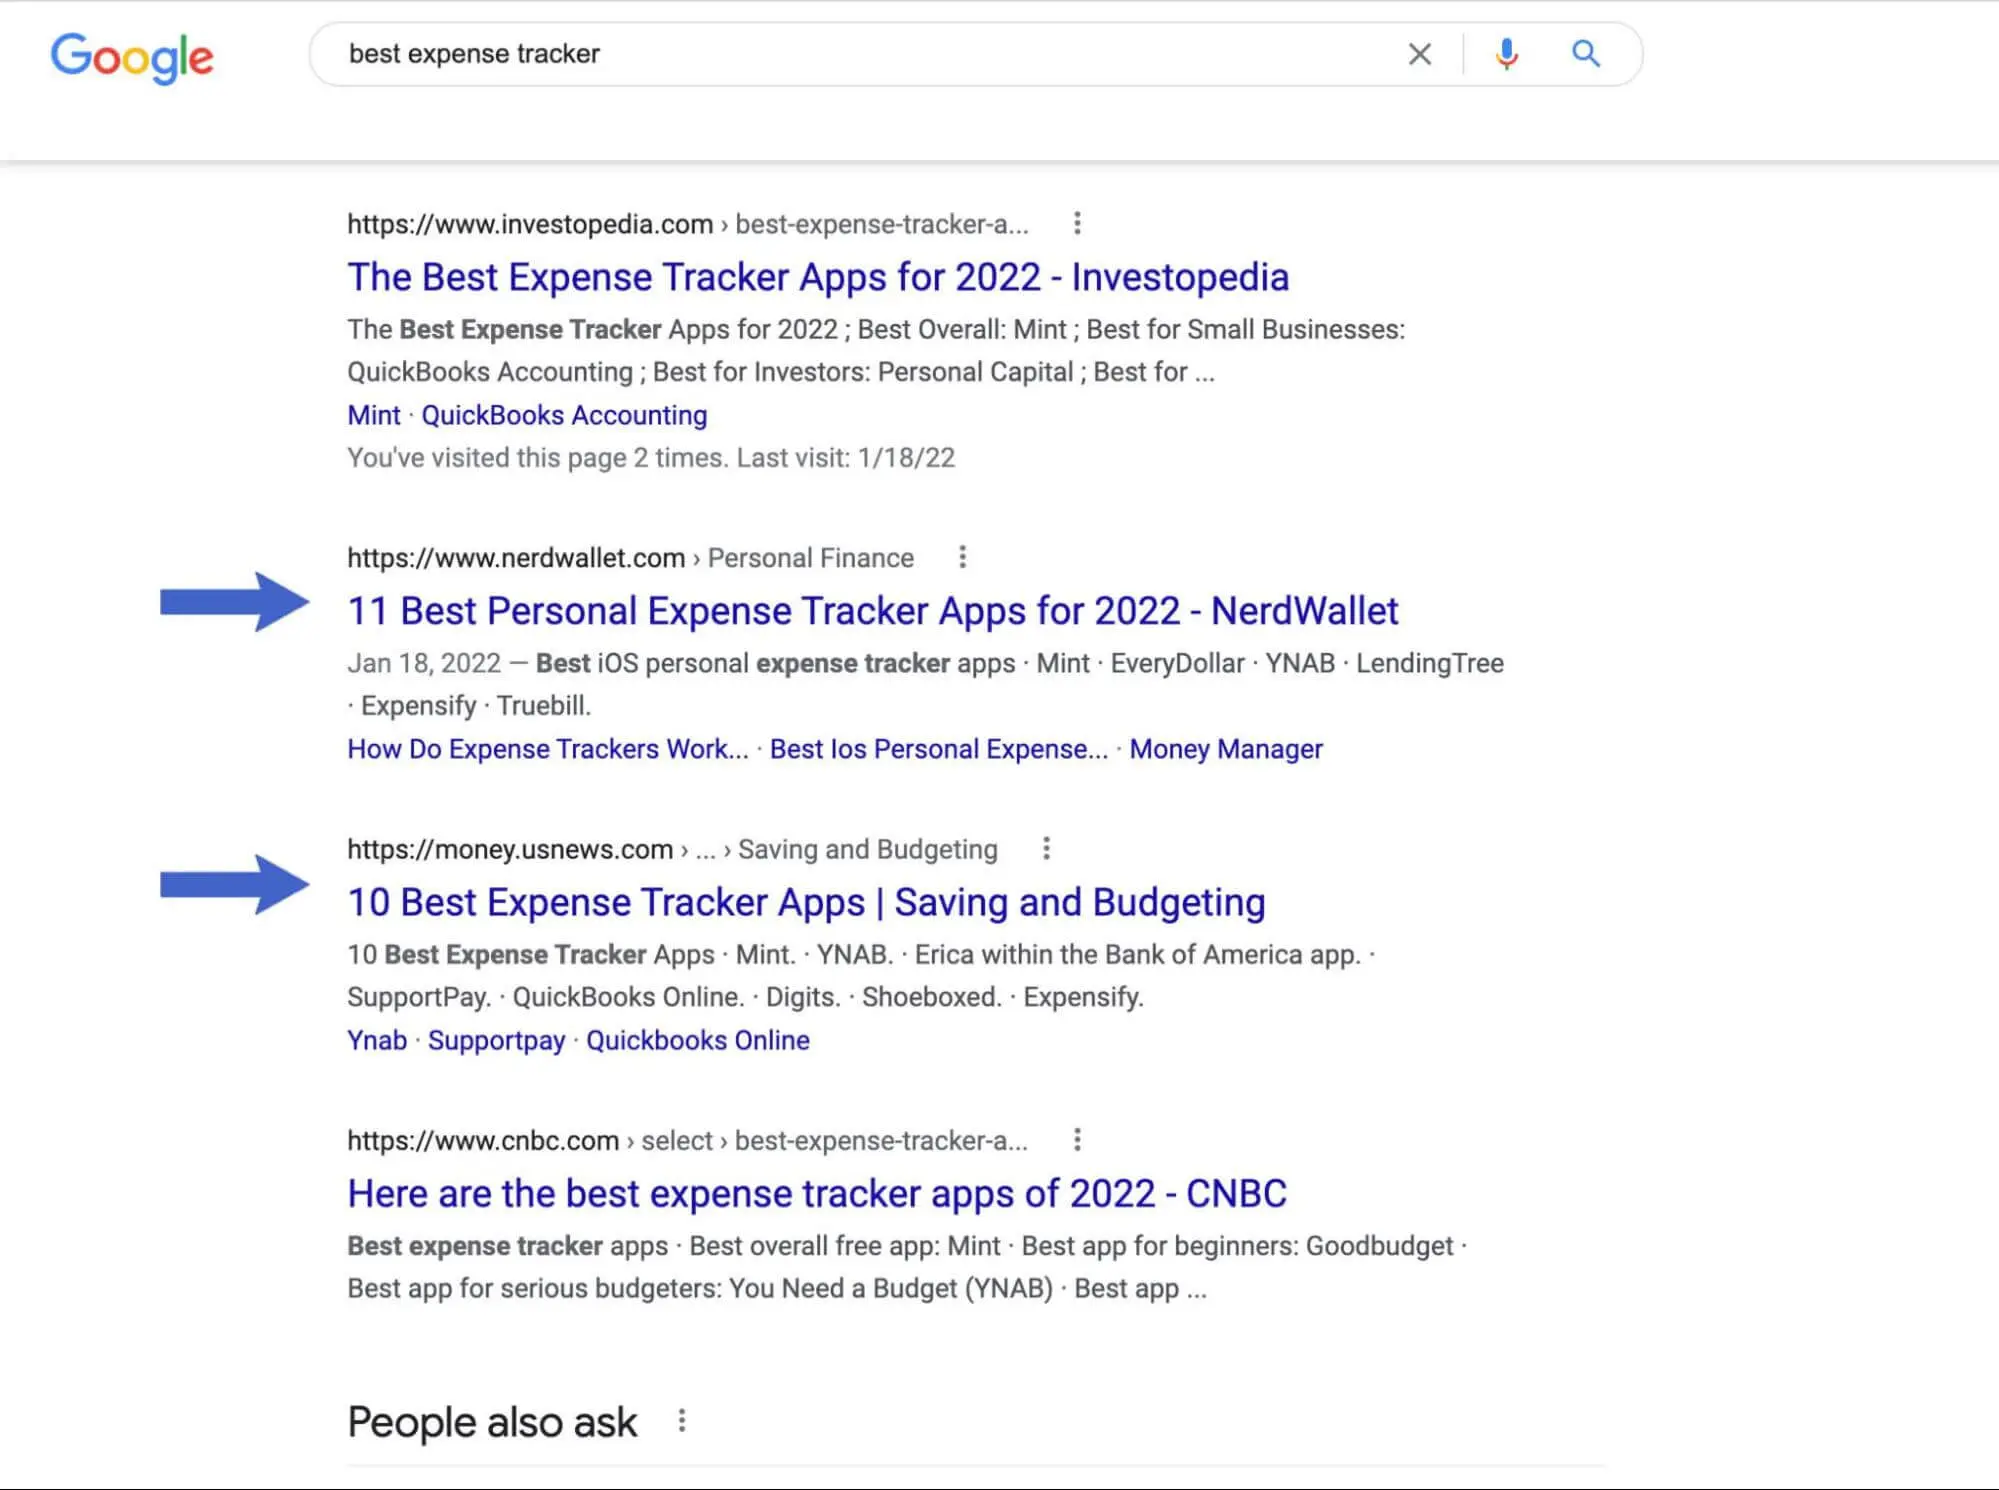The image size is (1999, 1490).
Task: Start voice search with microphone icon
Action: click(x=1506, y=54)
